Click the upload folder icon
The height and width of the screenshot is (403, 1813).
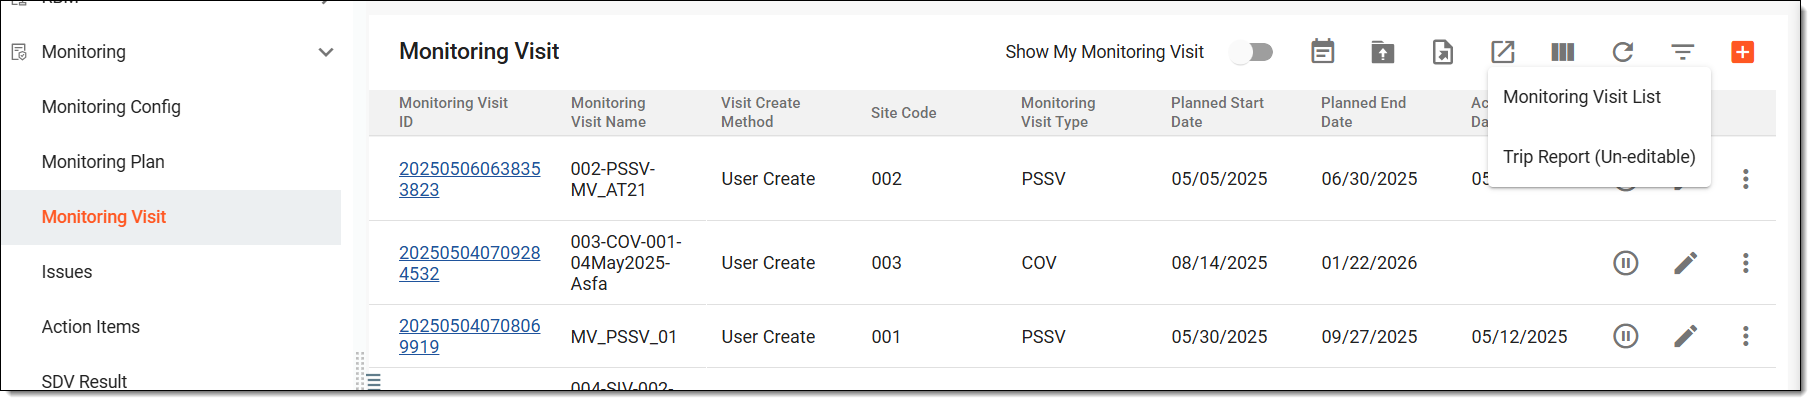coord(1382,52)
